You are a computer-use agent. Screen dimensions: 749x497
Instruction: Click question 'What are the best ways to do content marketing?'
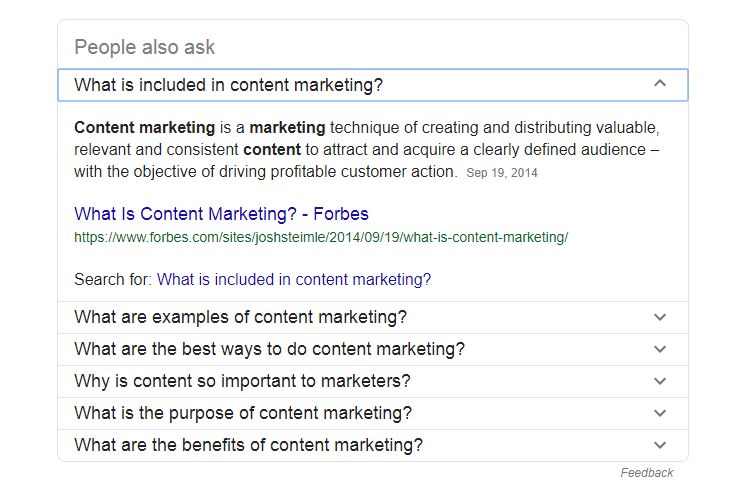tap(269, 349)
